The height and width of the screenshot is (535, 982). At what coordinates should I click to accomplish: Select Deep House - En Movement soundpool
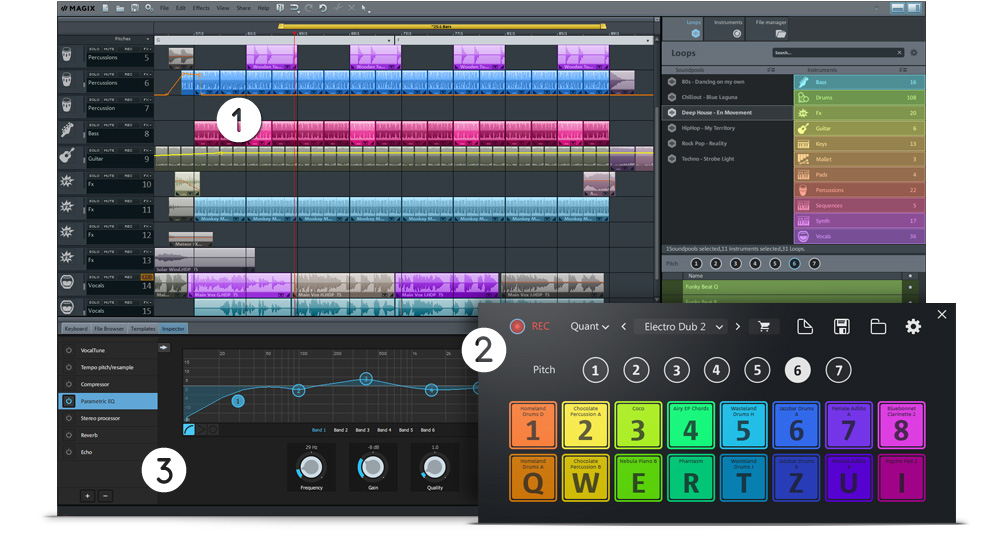(x=728, y=113)
